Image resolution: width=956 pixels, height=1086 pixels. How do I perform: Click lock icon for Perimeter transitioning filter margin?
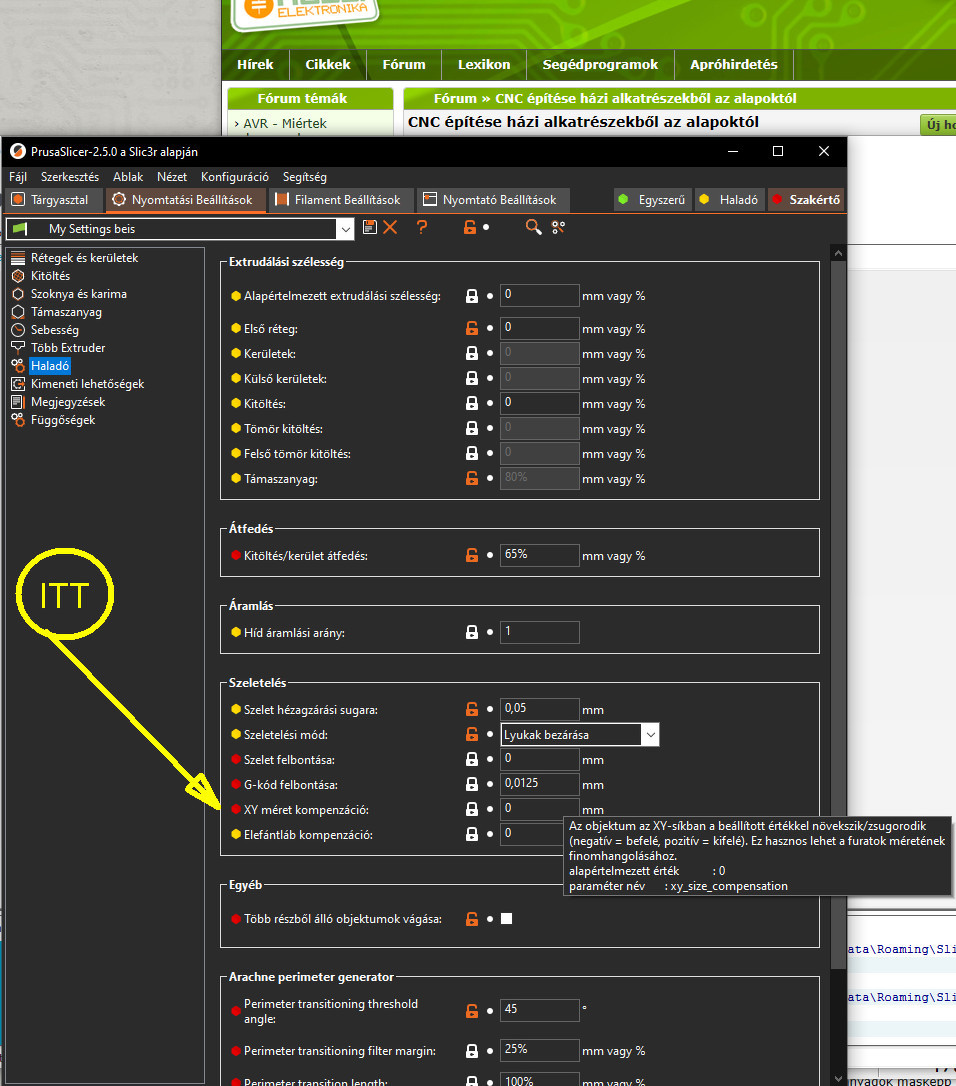pyautogui.click(x=472, y=1051)
